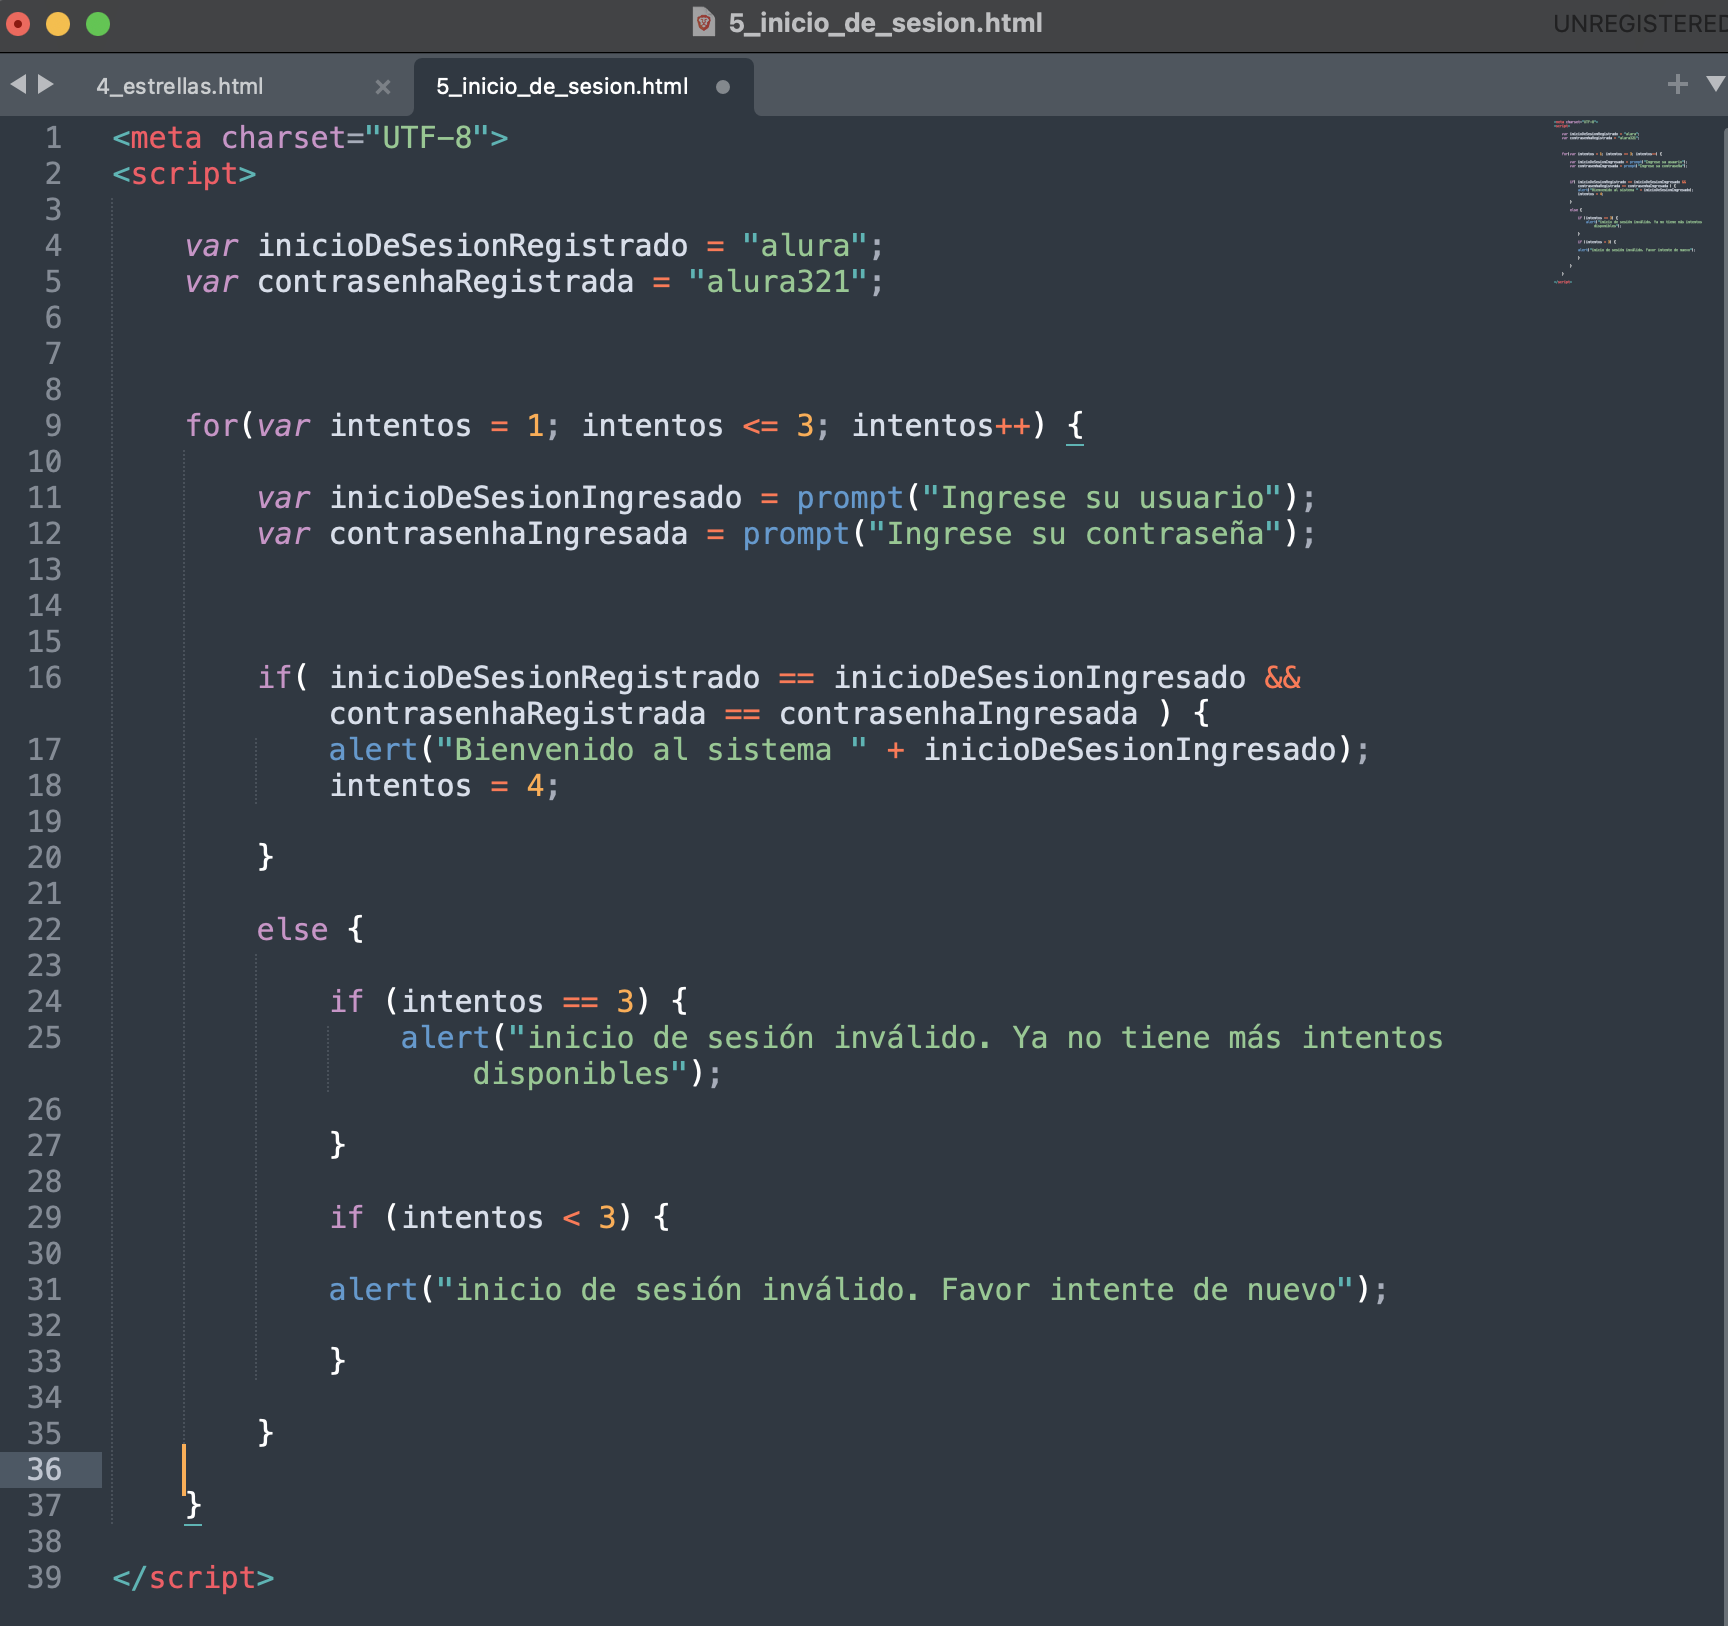Switch to the 4_estrellas.html tab

[x=180, y=86]
